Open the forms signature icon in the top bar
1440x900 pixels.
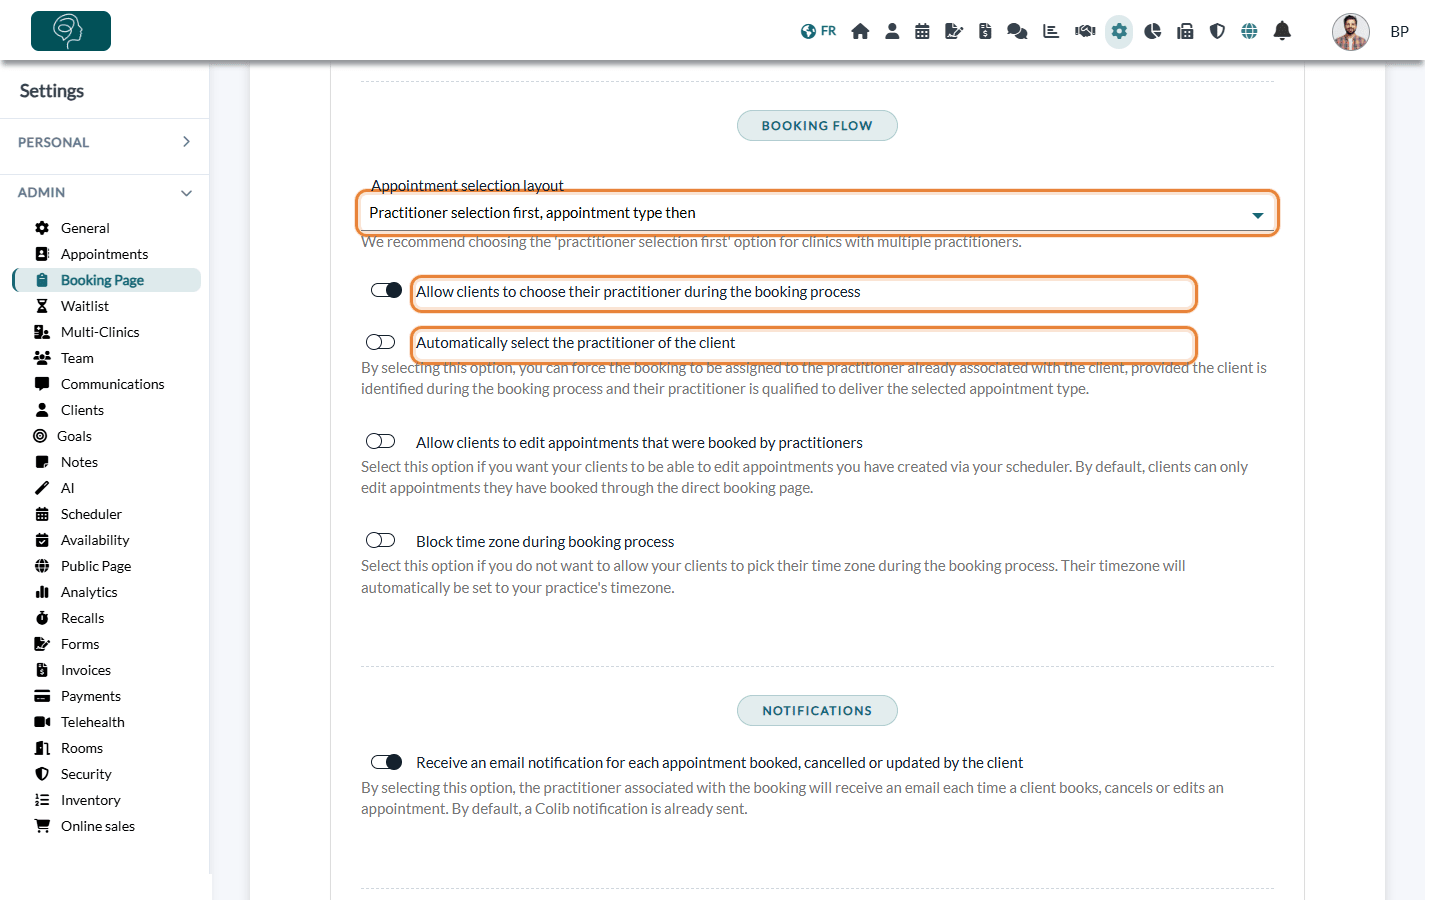954,31
